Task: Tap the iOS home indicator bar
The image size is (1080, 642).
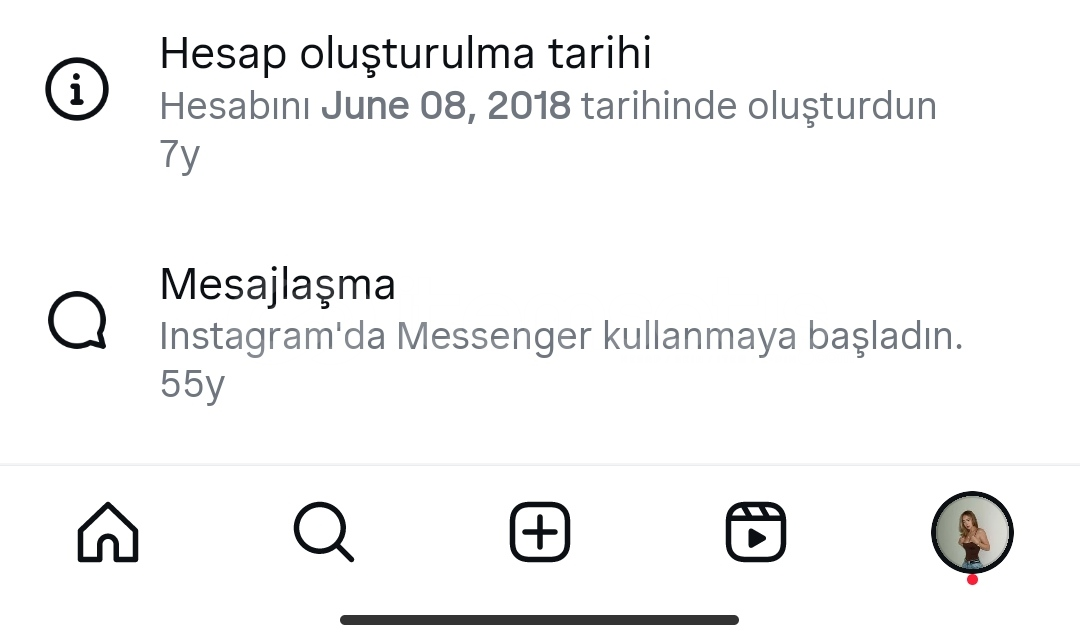Action: tap(539, 620)
